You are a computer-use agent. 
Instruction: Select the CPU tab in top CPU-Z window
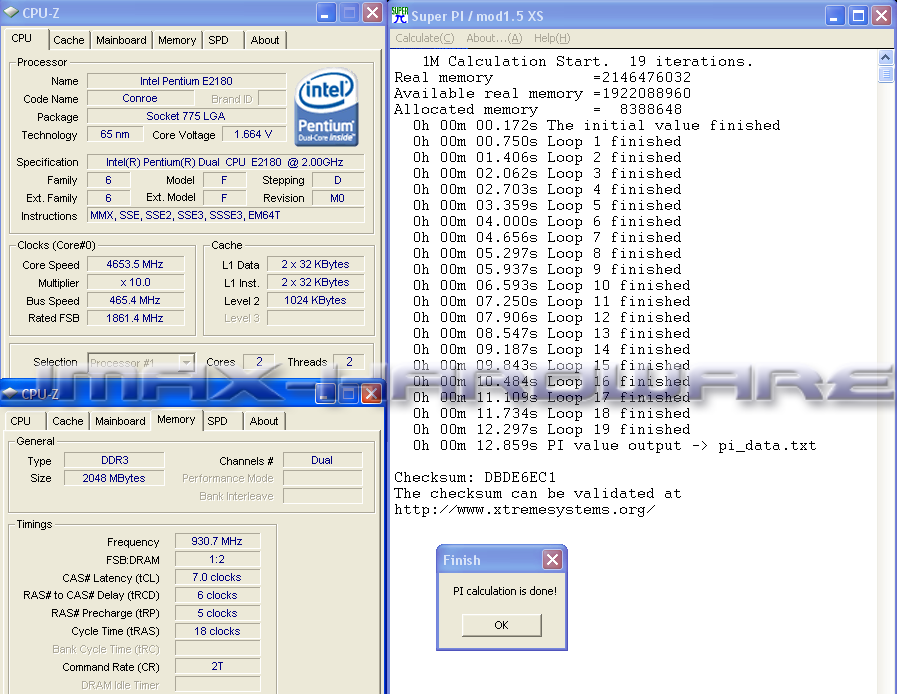point(22,38)
